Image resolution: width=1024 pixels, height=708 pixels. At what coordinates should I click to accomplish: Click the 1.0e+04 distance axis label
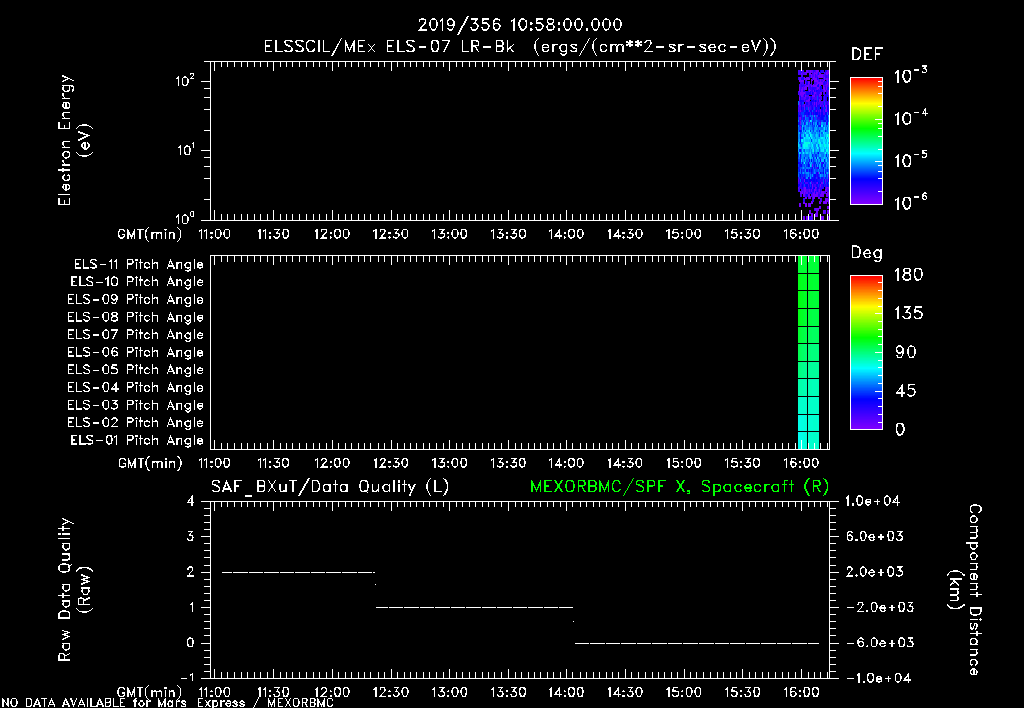coord(872,501)
